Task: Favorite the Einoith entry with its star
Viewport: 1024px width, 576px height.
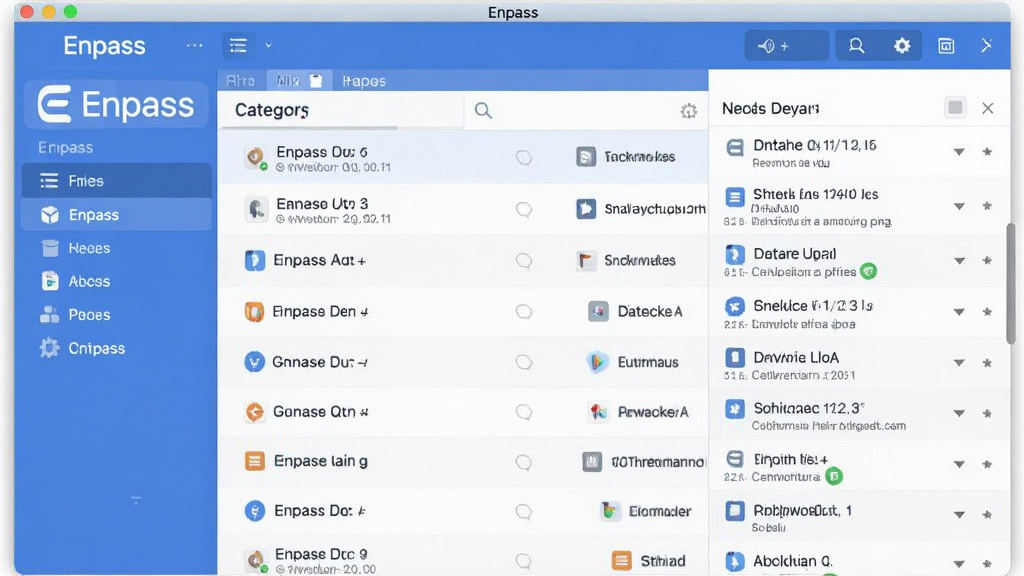Action: coord(987,464)
